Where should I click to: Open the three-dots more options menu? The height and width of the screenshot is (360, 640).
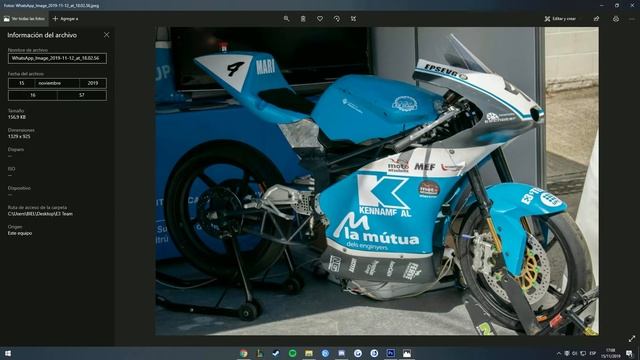pyautogui.click(x=632, y=19)
